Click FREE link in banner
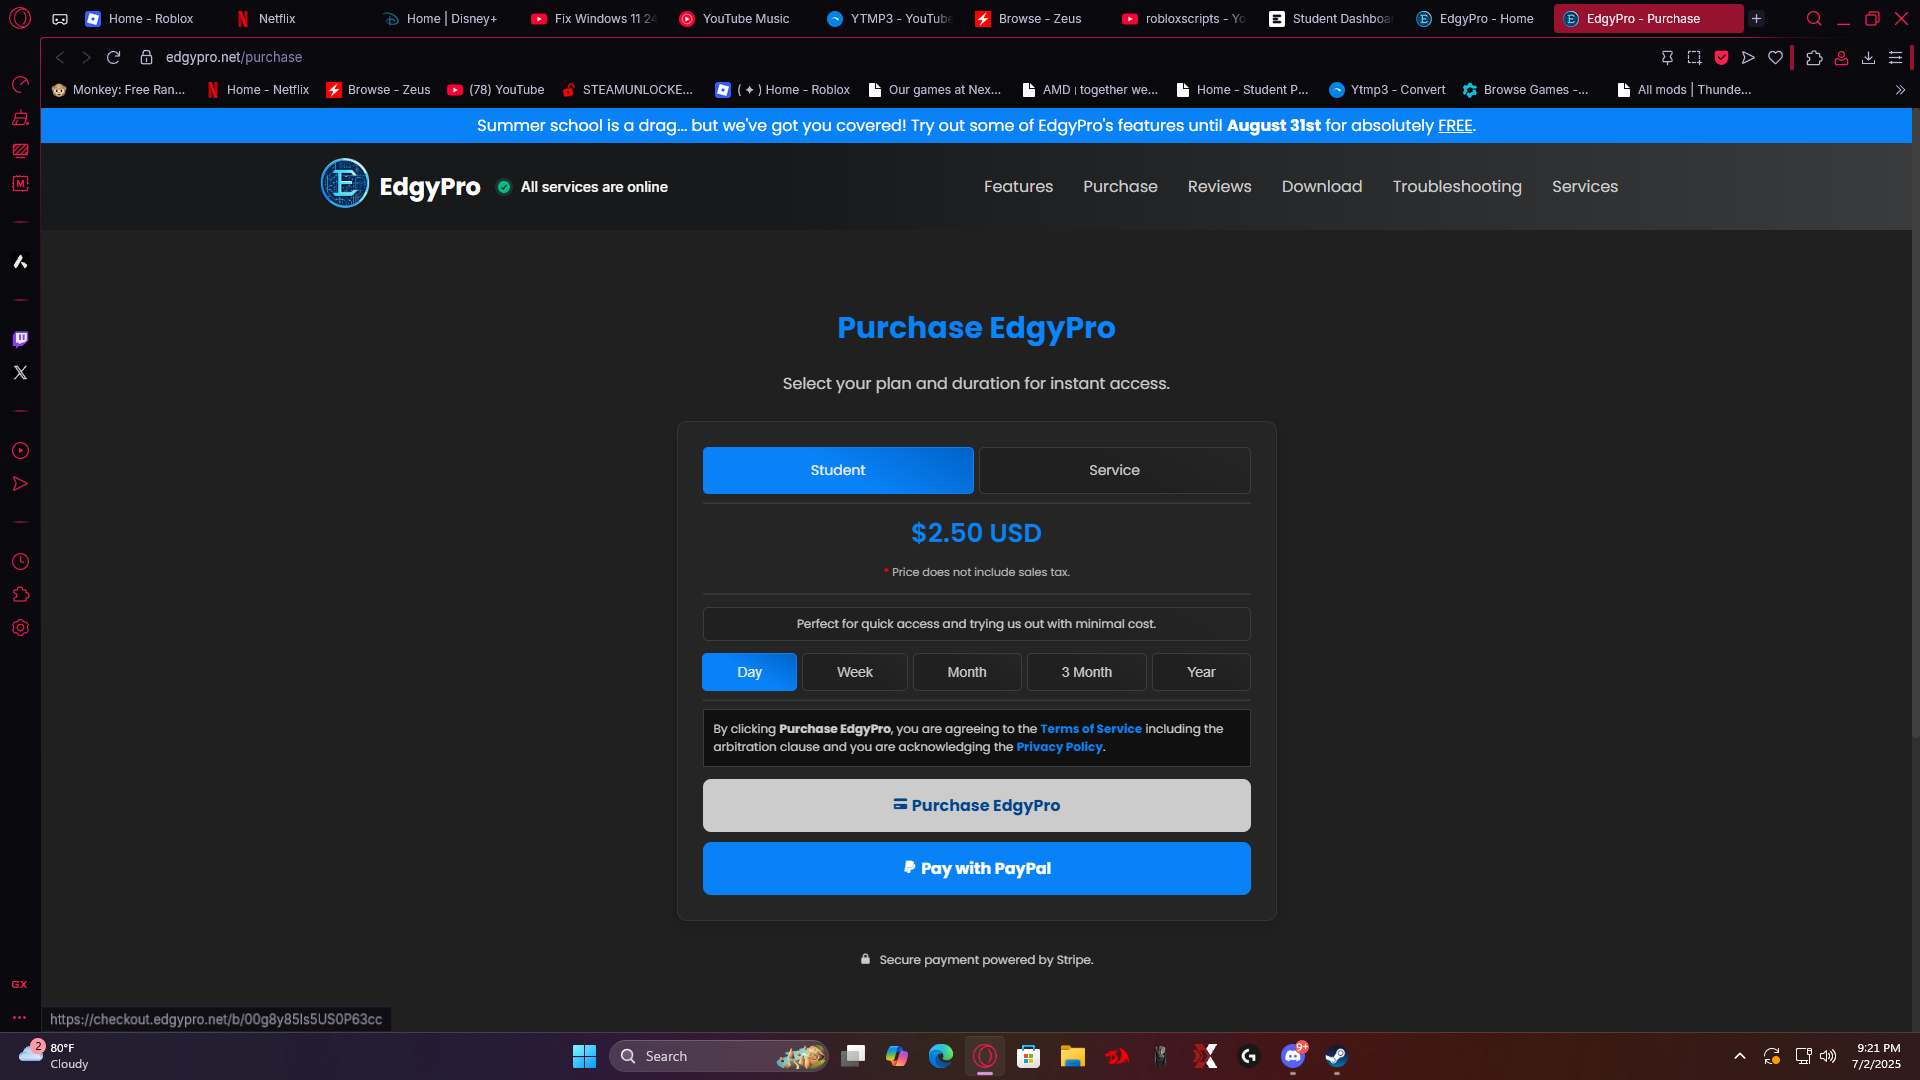The height and width of the screenshot is (1080, 1920). click(1455, 126)
